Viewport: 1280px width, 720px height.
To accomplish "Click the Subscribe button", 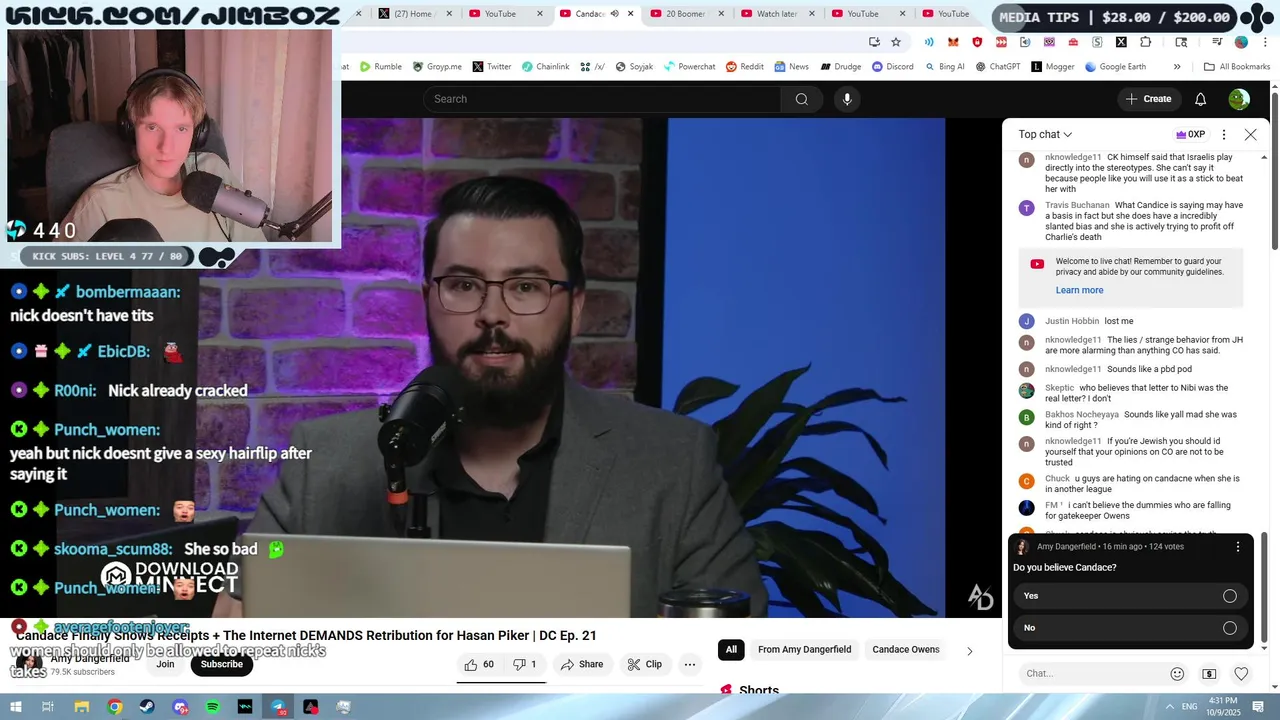I will coord(222,664).
